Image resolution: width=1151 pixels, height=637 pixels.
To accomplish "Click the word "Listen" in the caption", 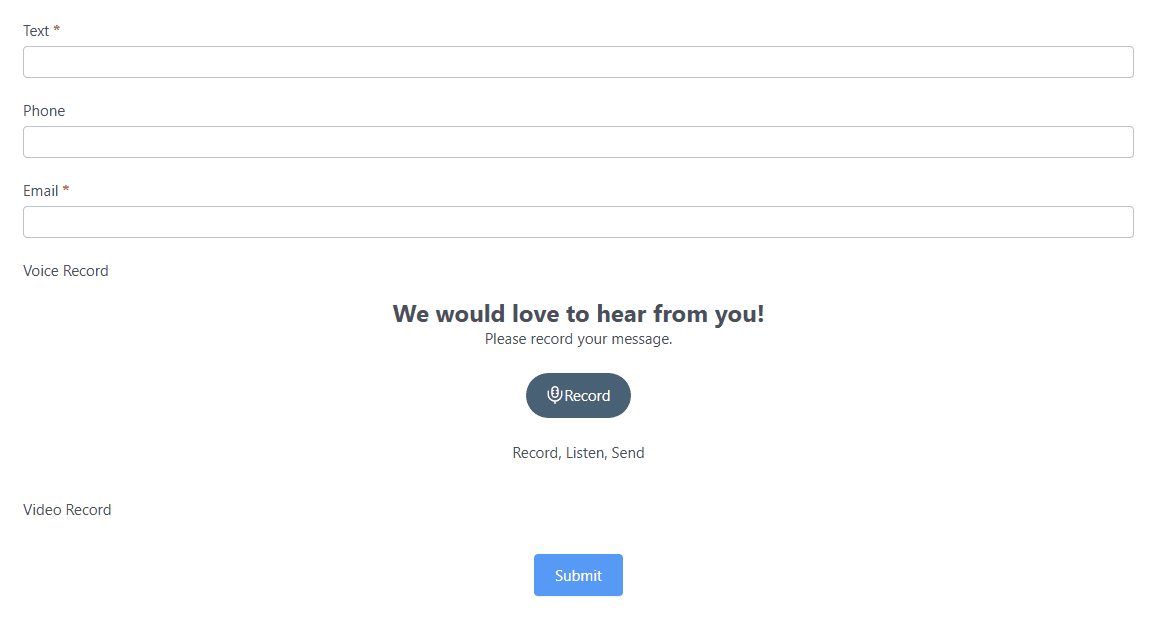I will coord(586,453).
